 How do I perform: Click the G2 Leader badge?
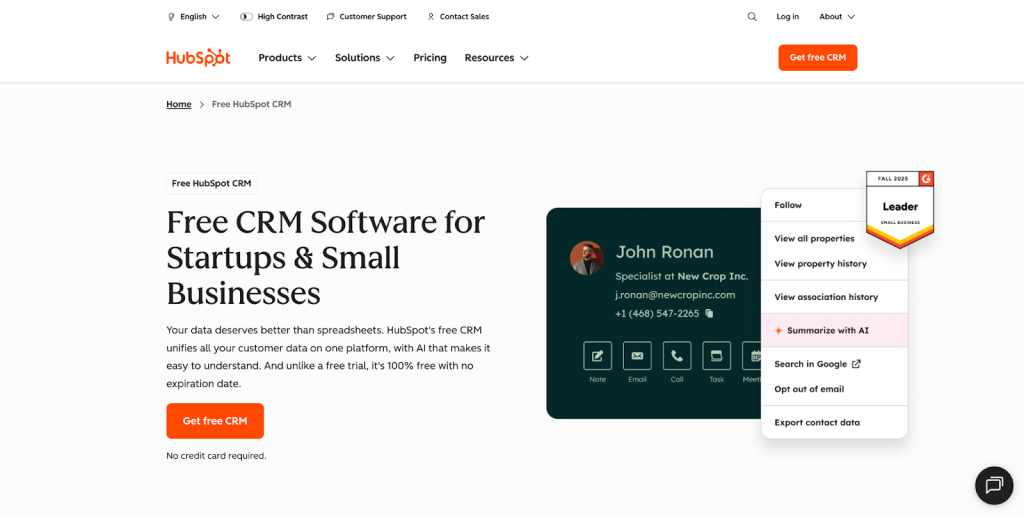[x=900, y=208]
